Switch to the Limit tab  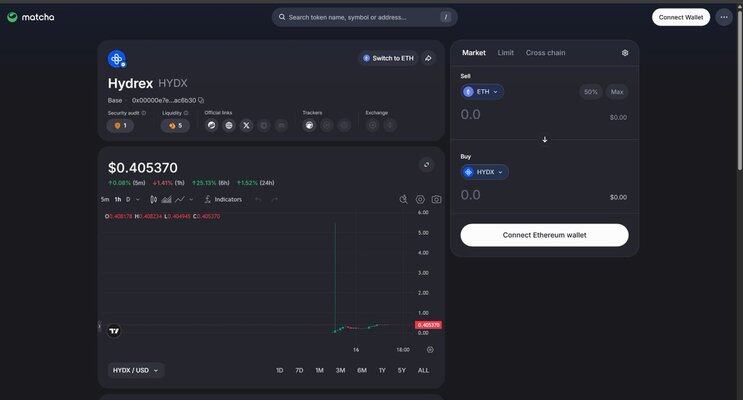coord(506,53)
